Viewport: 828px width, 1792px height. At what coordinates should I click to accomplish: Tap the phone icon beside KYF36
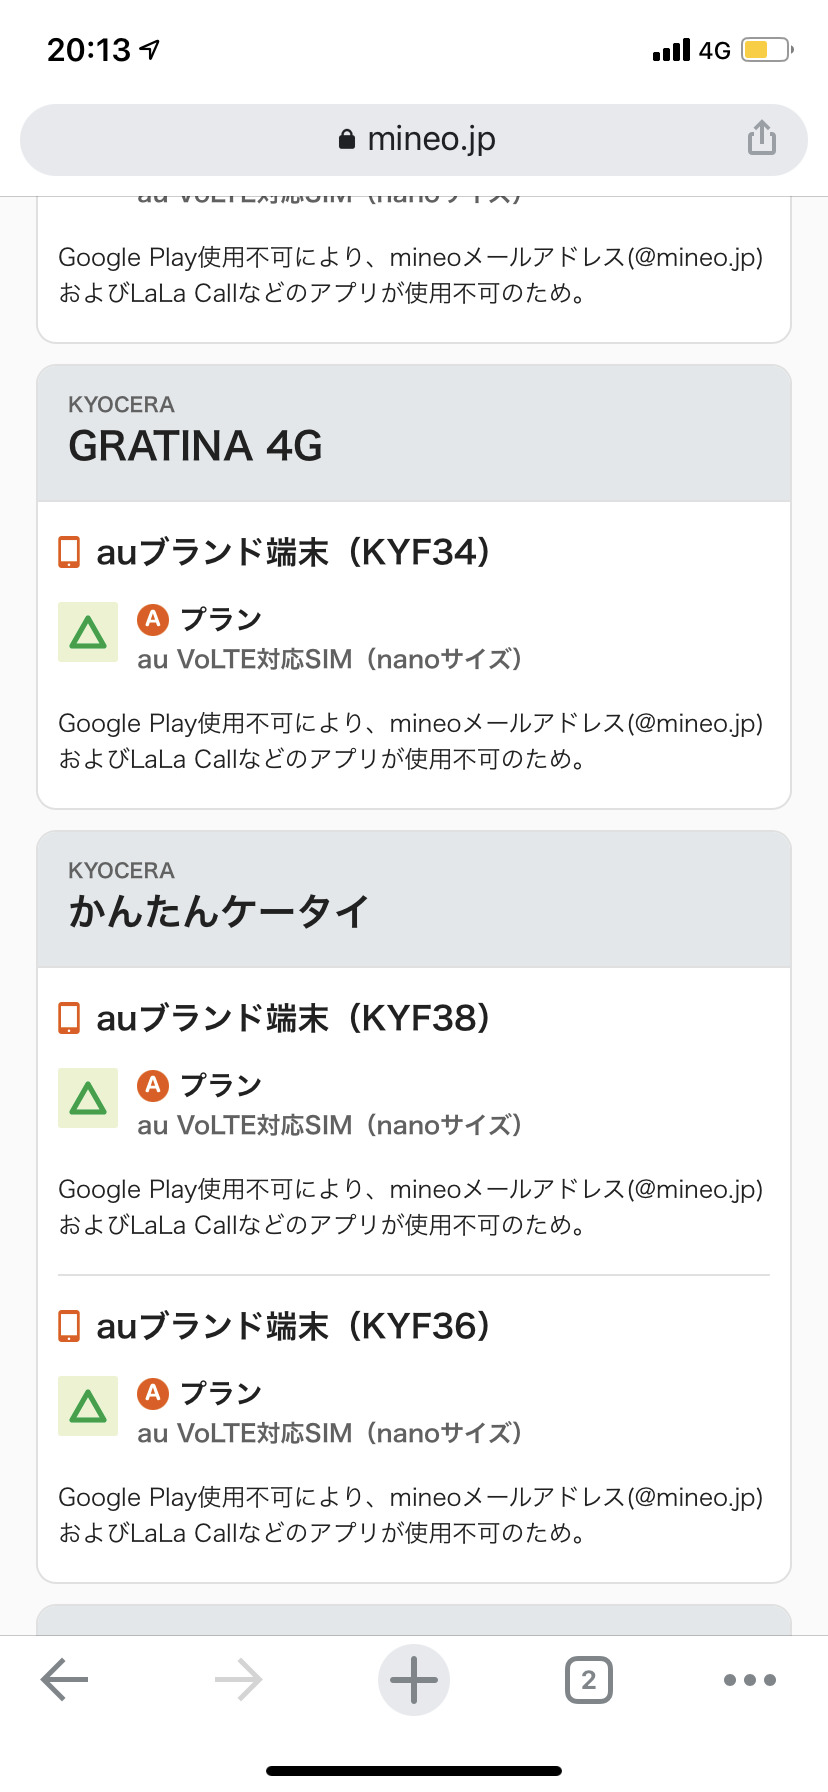pos(69,1326)
